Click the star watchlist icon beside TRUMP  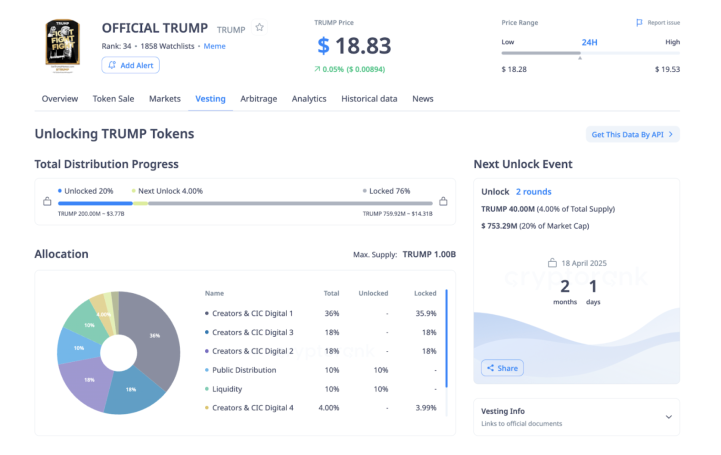coord(259,28)
